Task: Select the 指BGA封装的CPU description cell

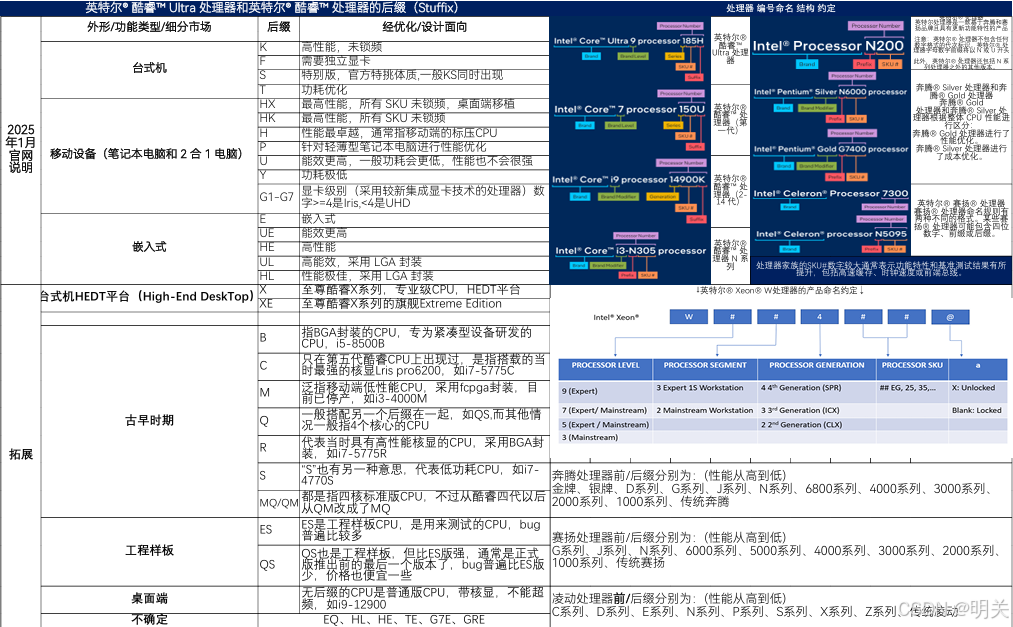Action: pos(424,338)
